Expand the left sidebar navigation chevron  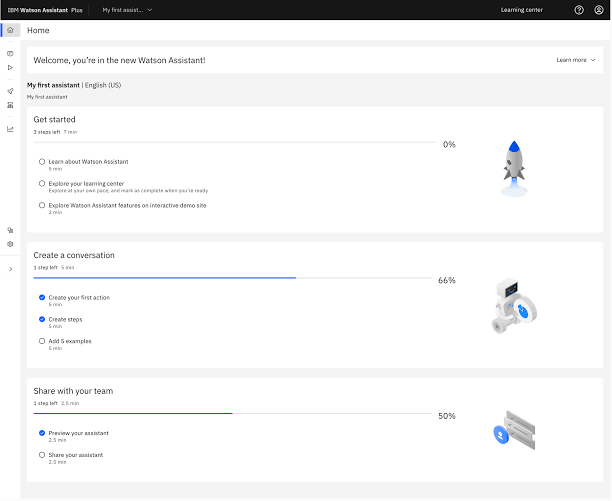click(x=10, y=269)
